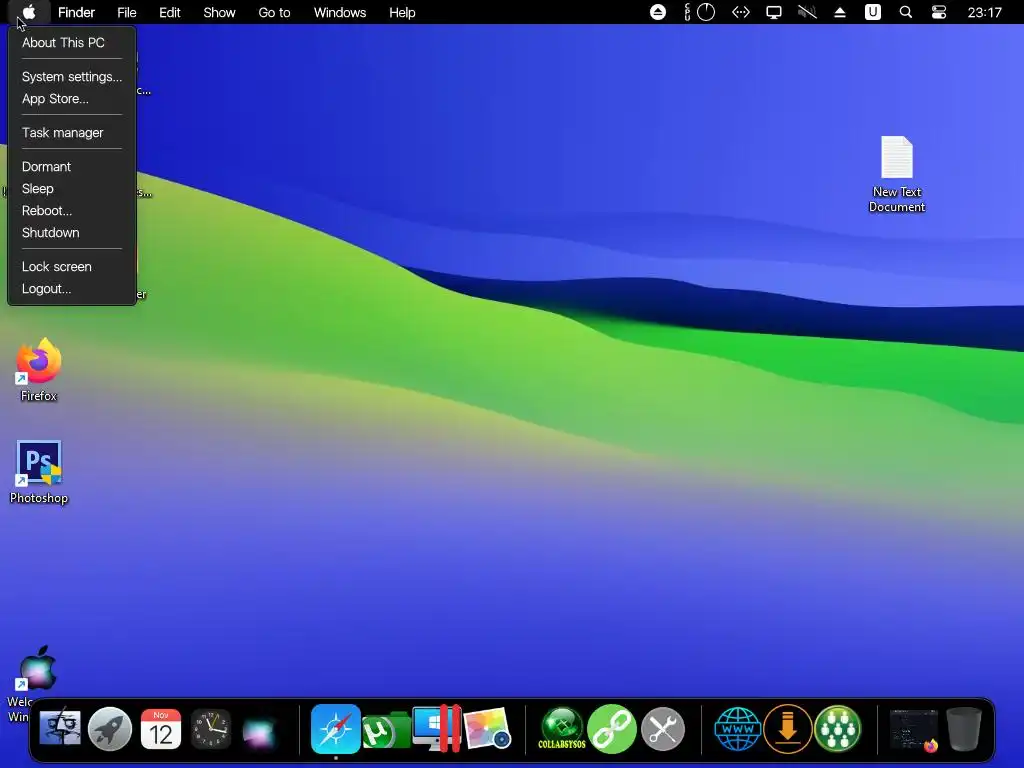This screenshot has height=768, width=1024.
Task: Open the green chain link dock icon
Action: 612,728
